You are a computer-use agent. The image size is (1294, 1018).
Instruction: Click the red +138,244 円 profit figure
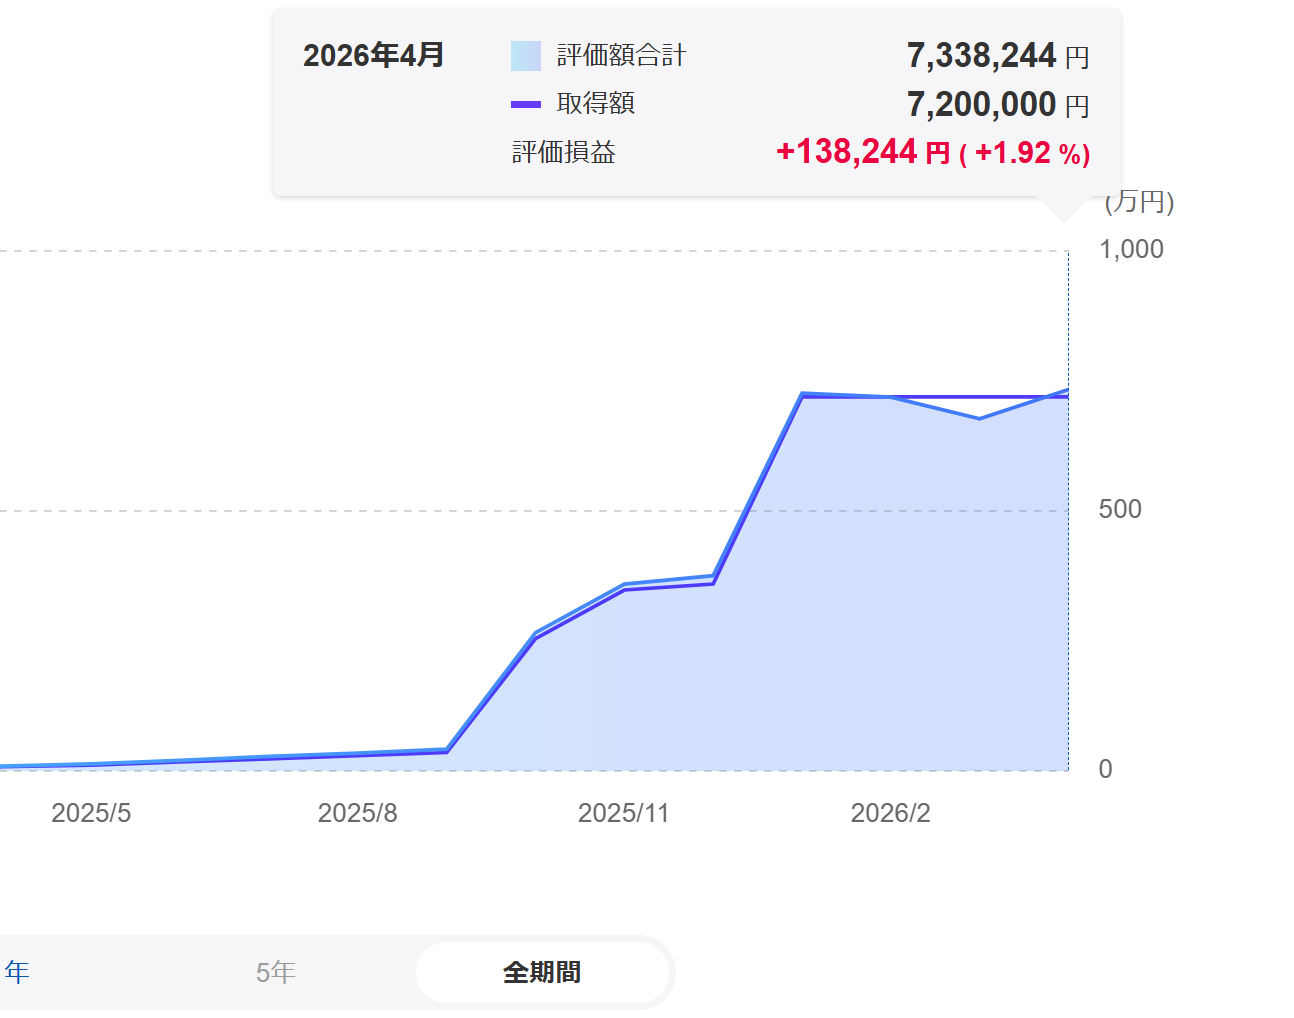(862, 152)
